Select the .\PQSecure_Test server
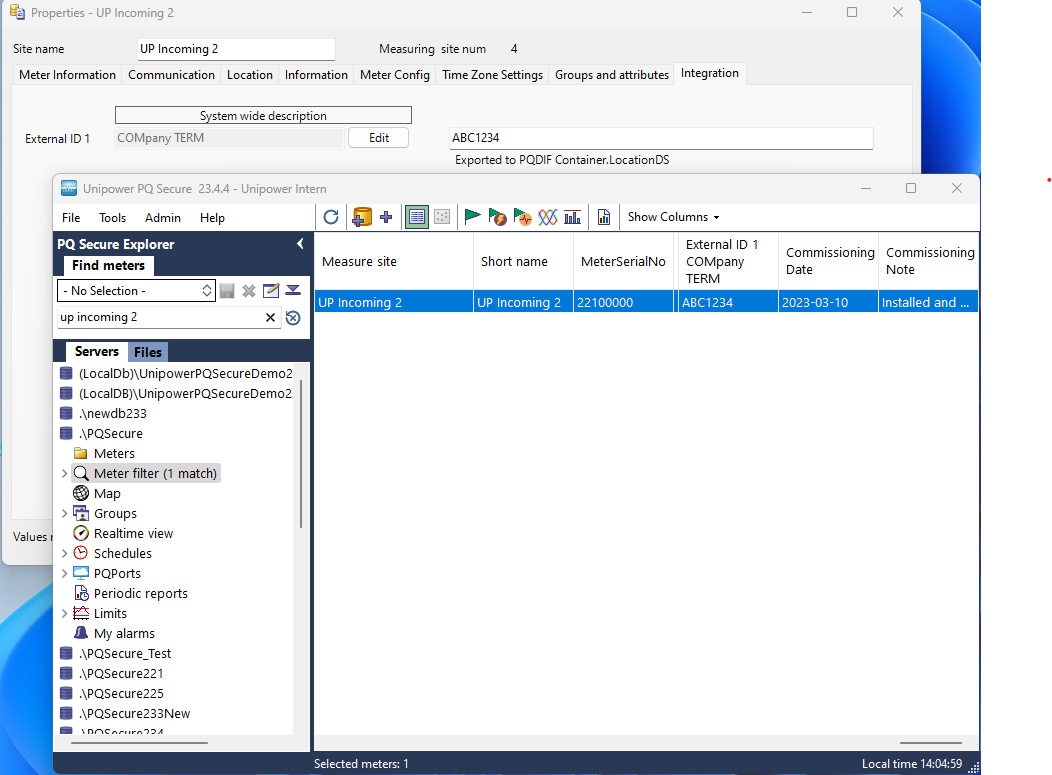The height and width of the screenshot is (775, 1052). (125, 653)
